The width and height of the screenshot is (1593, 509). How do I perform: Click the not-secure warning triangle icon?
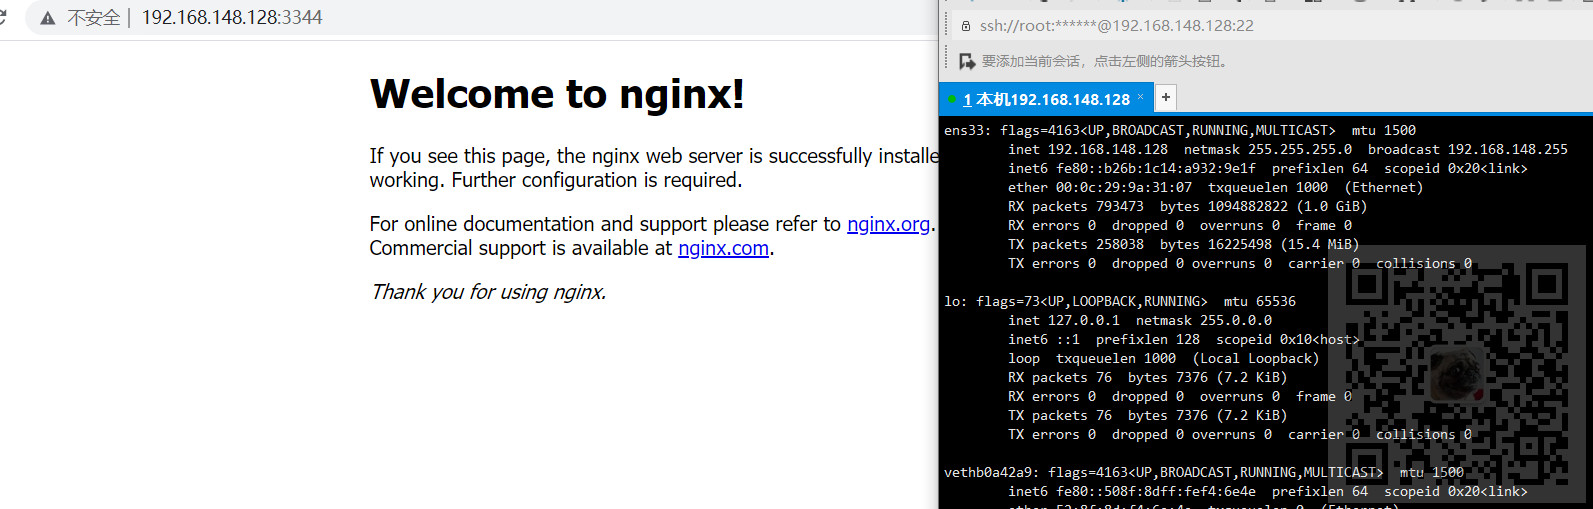click(47, 18)
